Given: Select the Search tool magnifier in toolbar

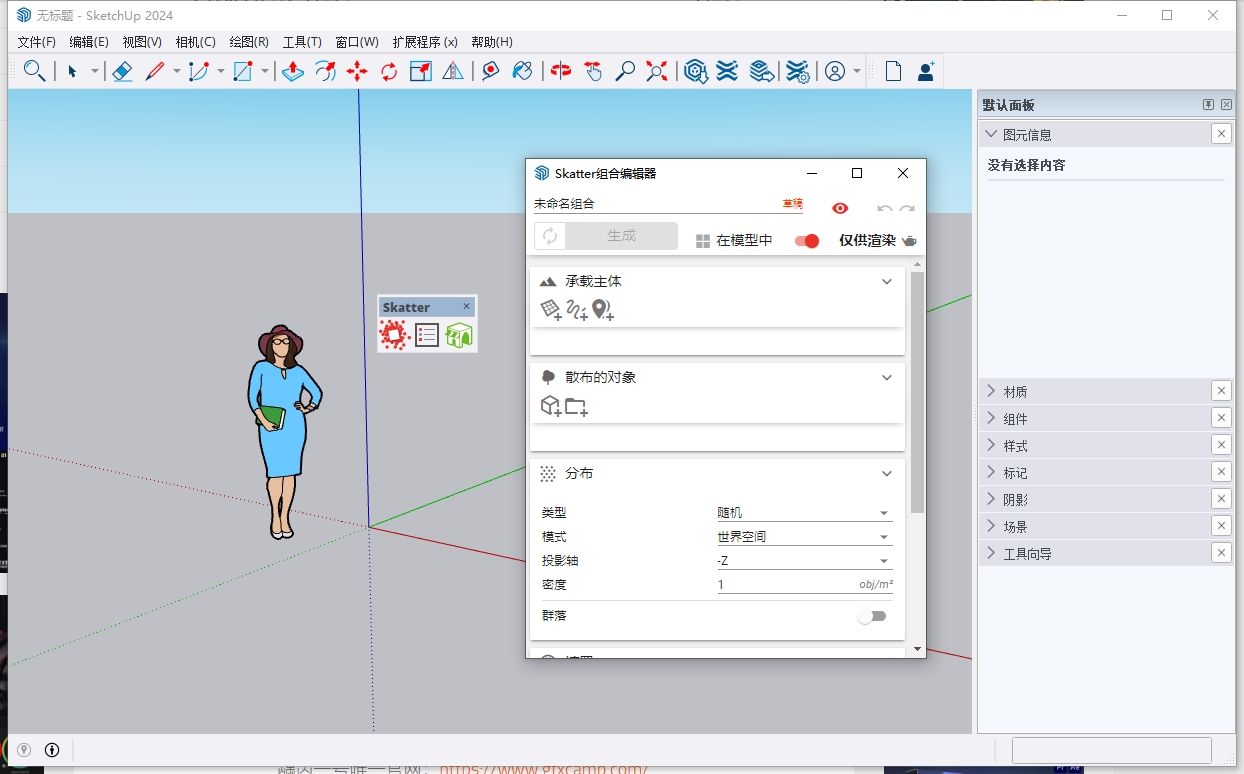Looking at the screenshot, I should 34,71.
